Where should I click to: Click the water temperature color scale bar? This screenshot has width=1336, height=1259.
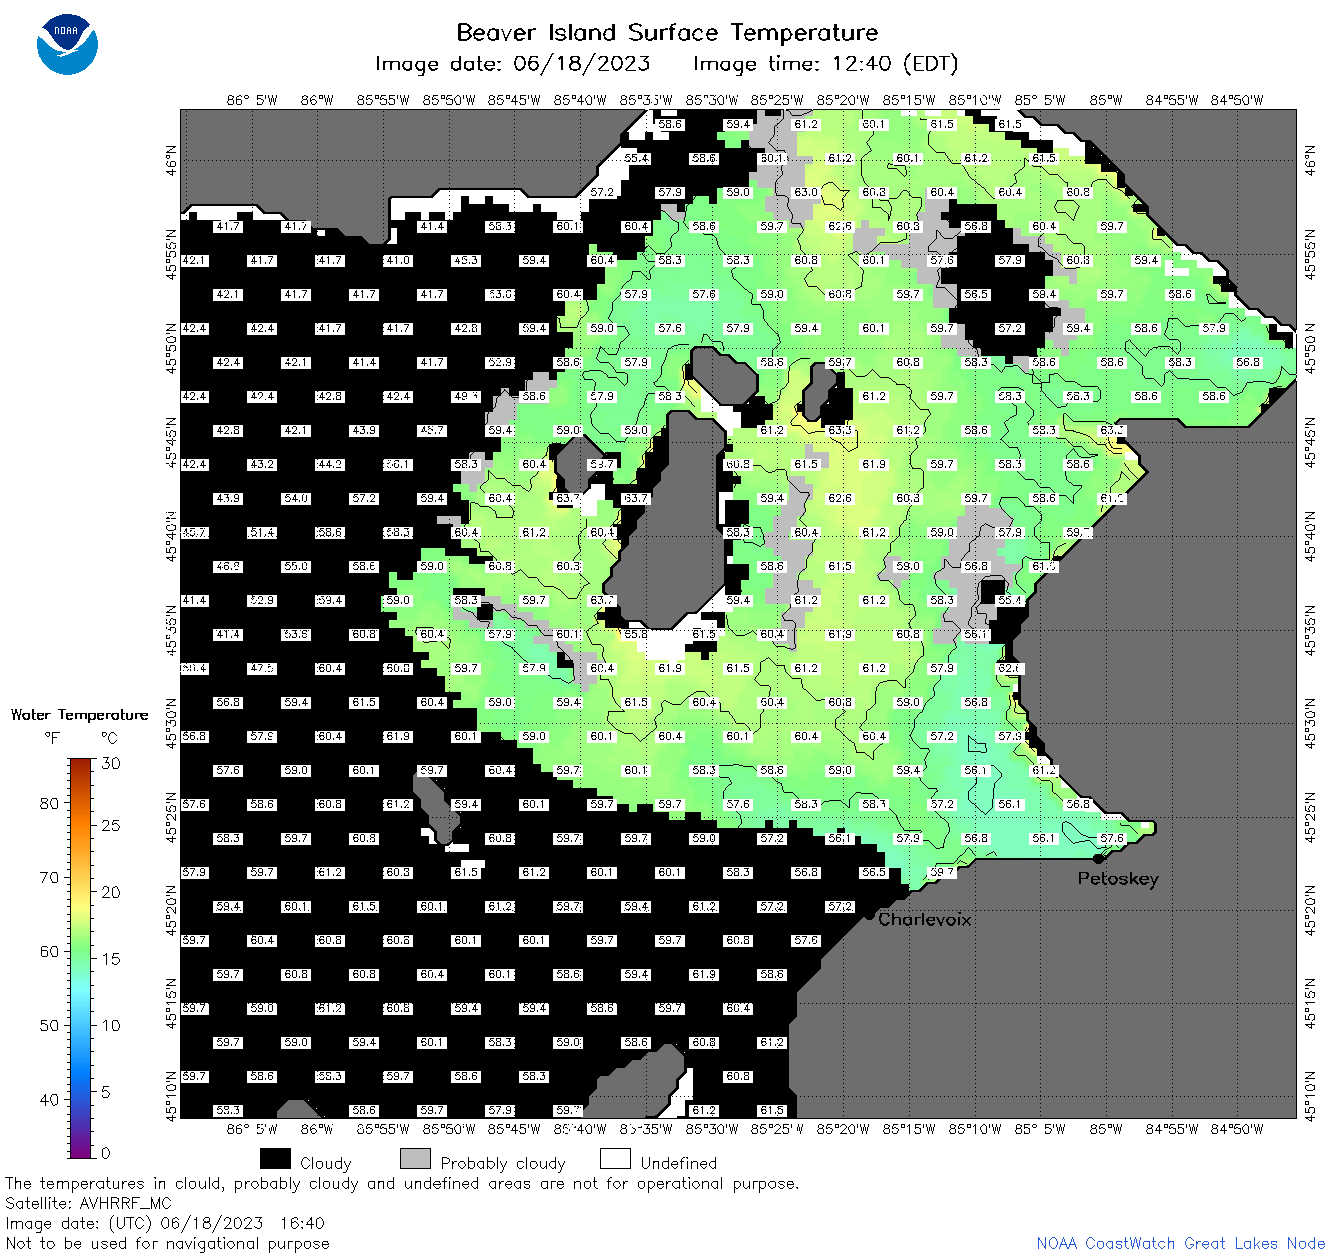click(x=81, y=957)
